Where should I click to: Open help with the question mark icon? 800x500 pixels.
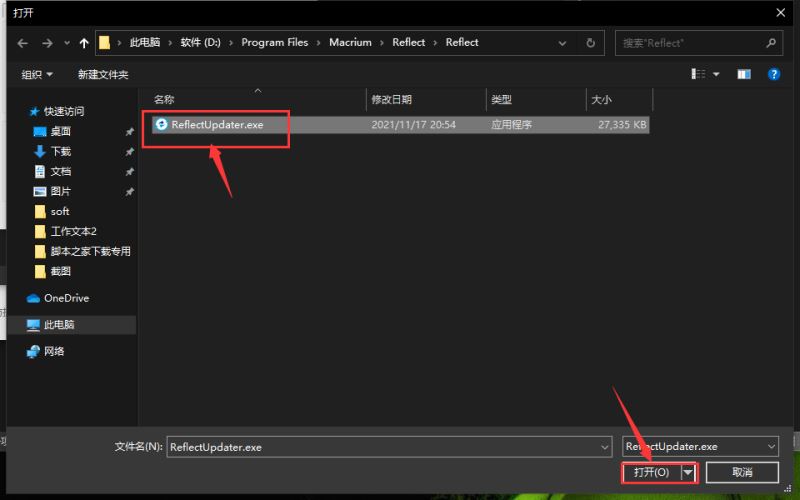(773, 74)
